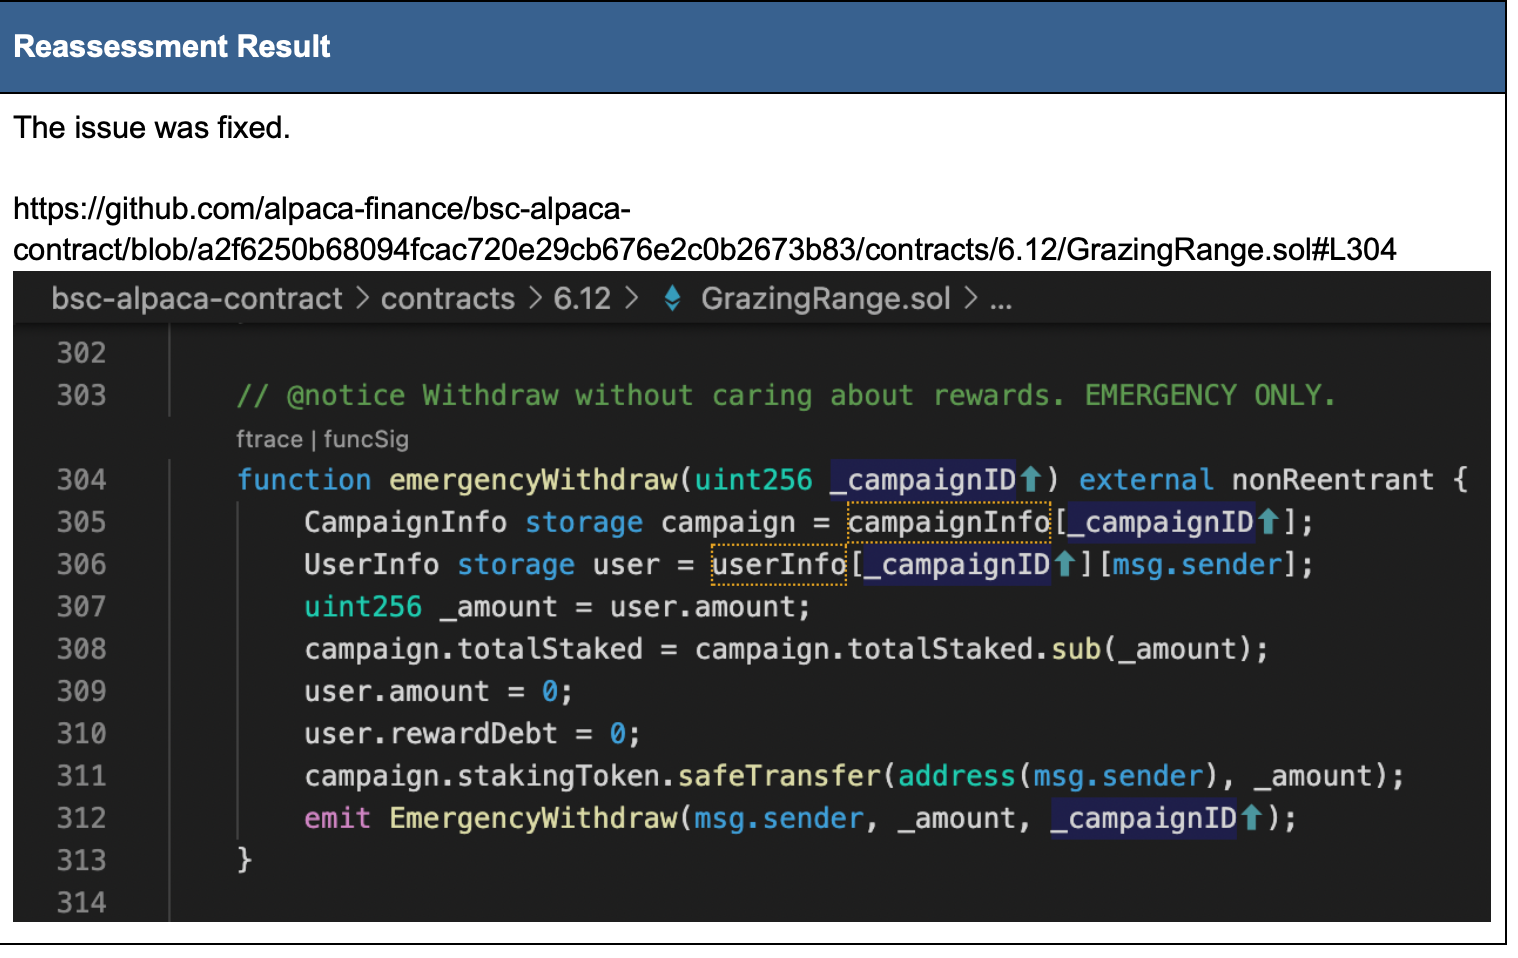The width and height of the screenshot is (1518, 958).
Task: Open the GrazingRange.sol breadcrumb item
Action: [825, 298]
